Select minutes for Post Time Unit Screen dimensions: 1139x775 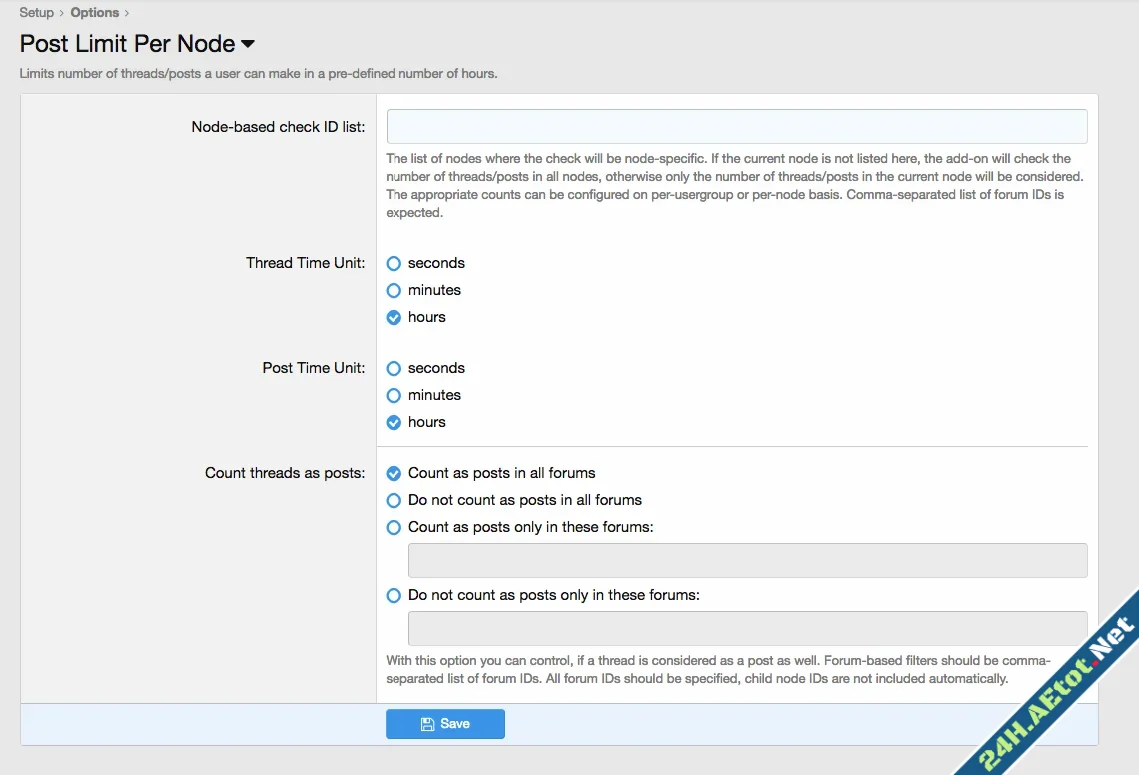coord(393,395)
